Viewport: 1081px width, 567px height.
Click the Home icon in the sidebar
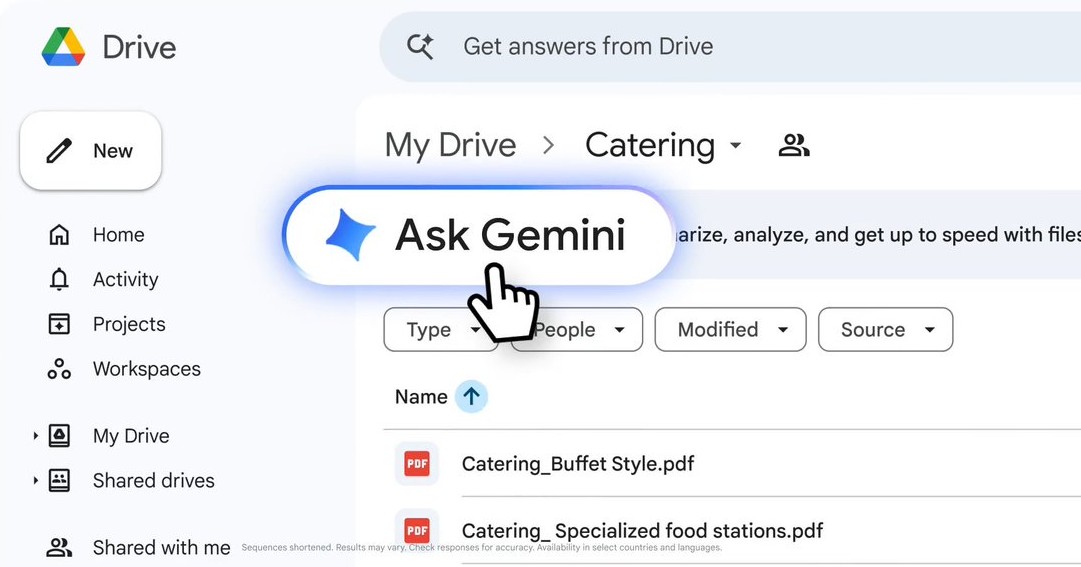59,235
